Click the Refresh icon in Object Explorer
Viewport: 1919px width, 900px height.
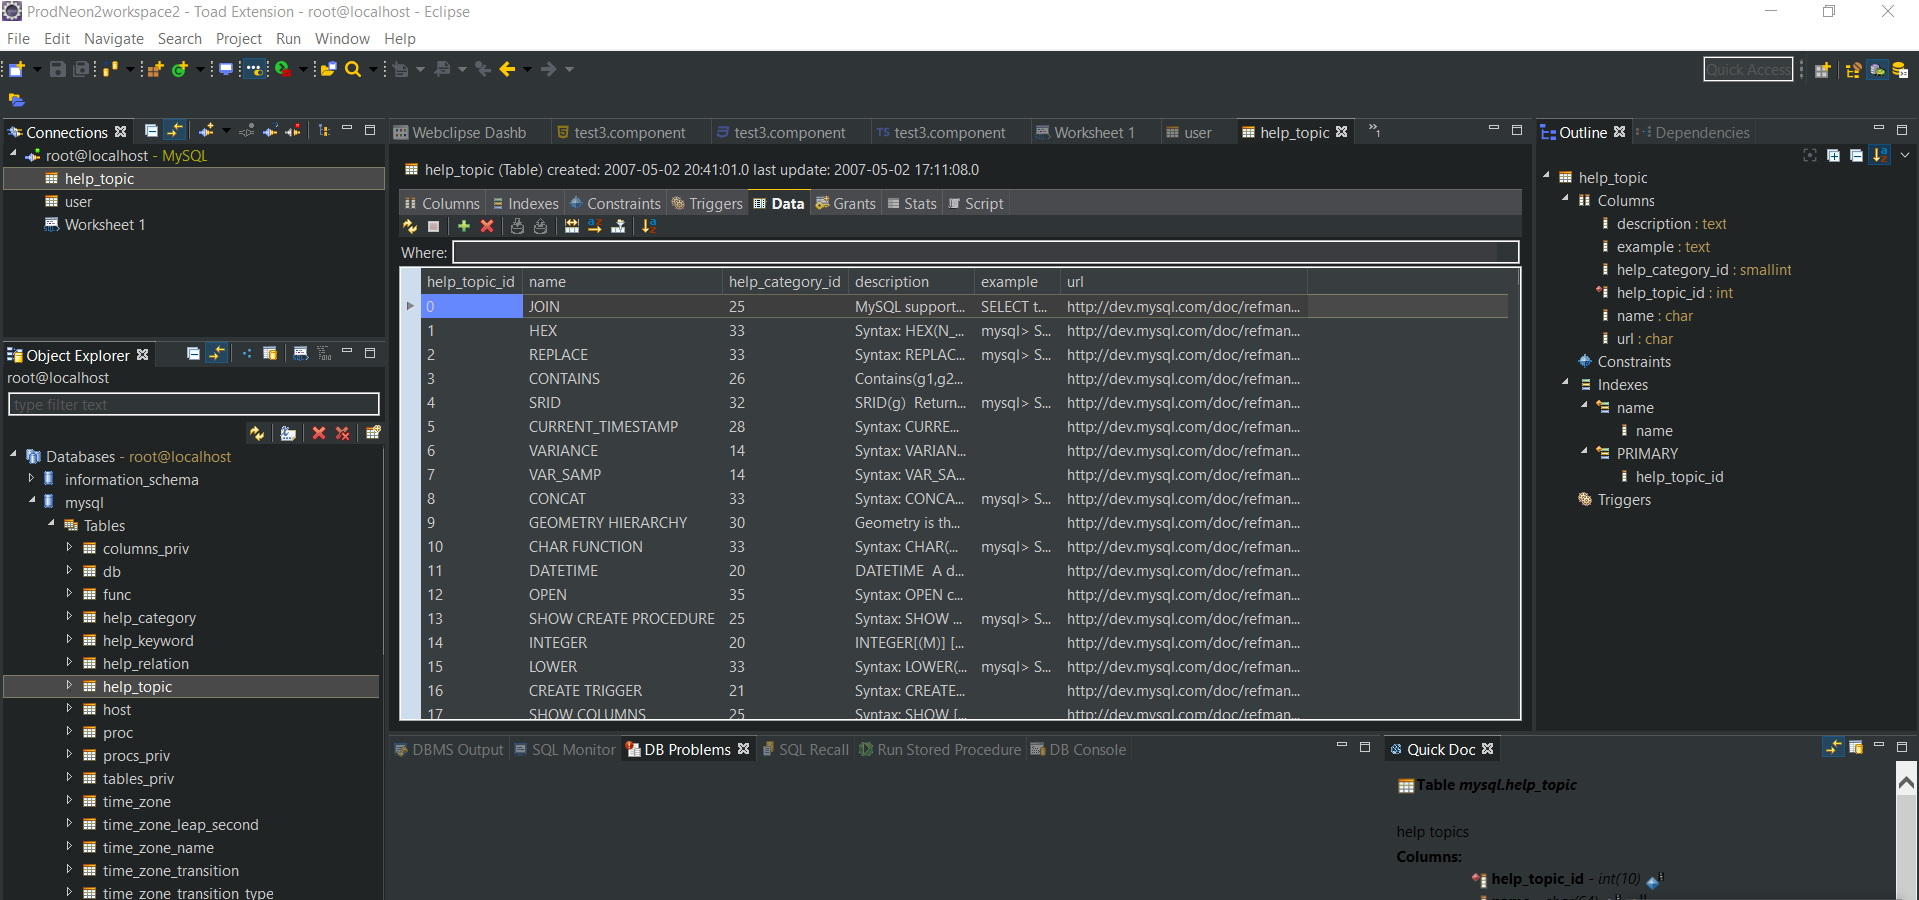pyautogui.click(x=257, y=433)
